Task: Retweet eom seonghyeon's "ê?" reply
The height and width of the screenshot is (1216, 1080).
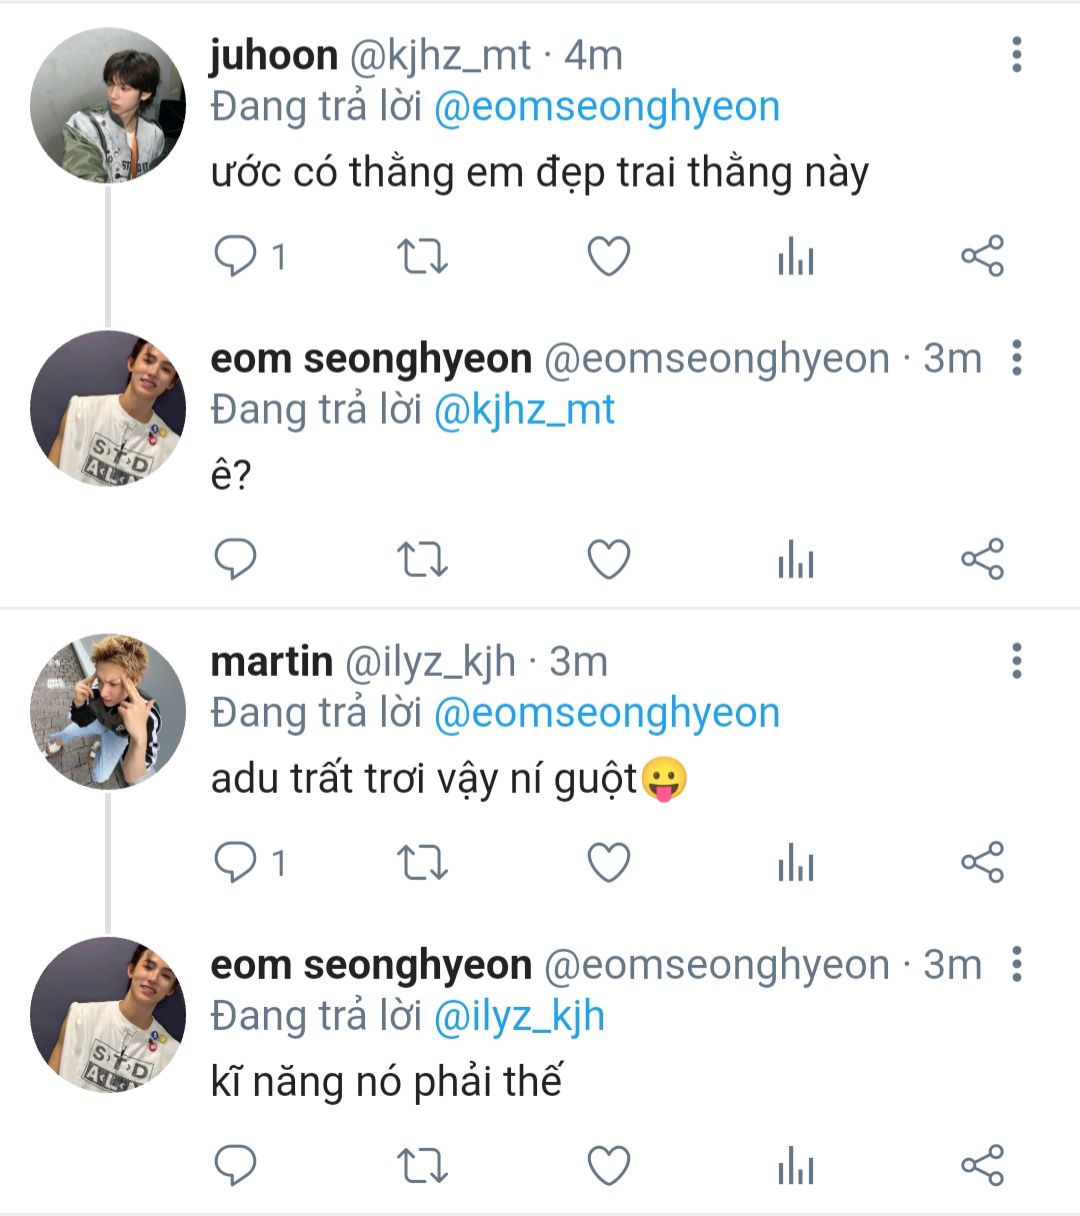Action: (422, 559)
